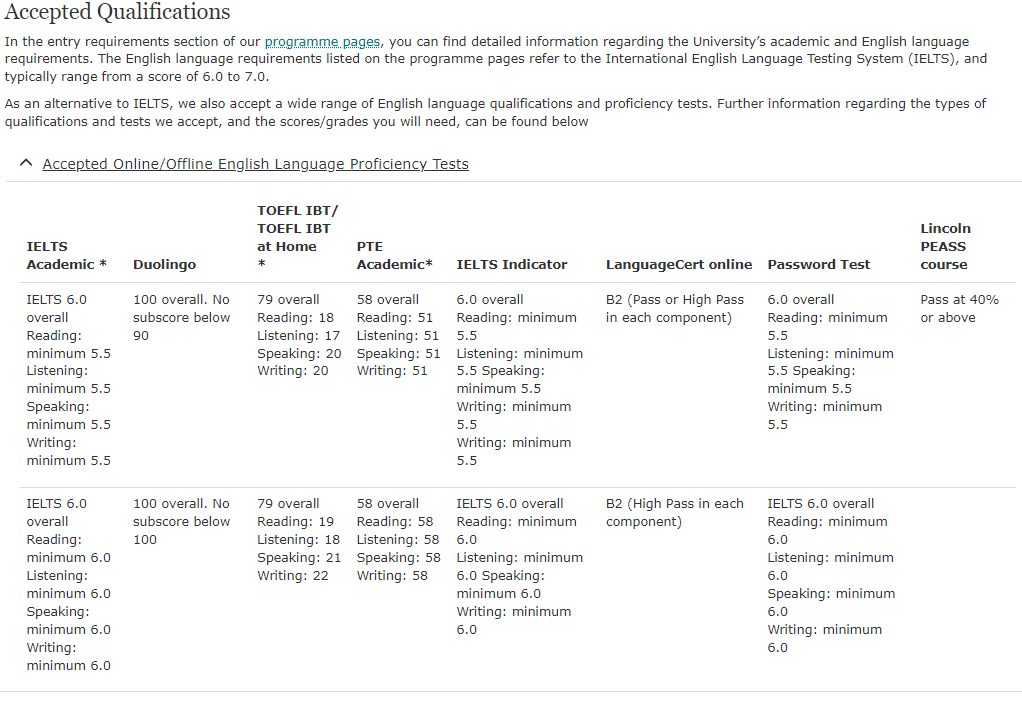Screen dimensions: 1022x702
Task: Select Duolingo cell with subscore below 100
Action: (181, 521)
